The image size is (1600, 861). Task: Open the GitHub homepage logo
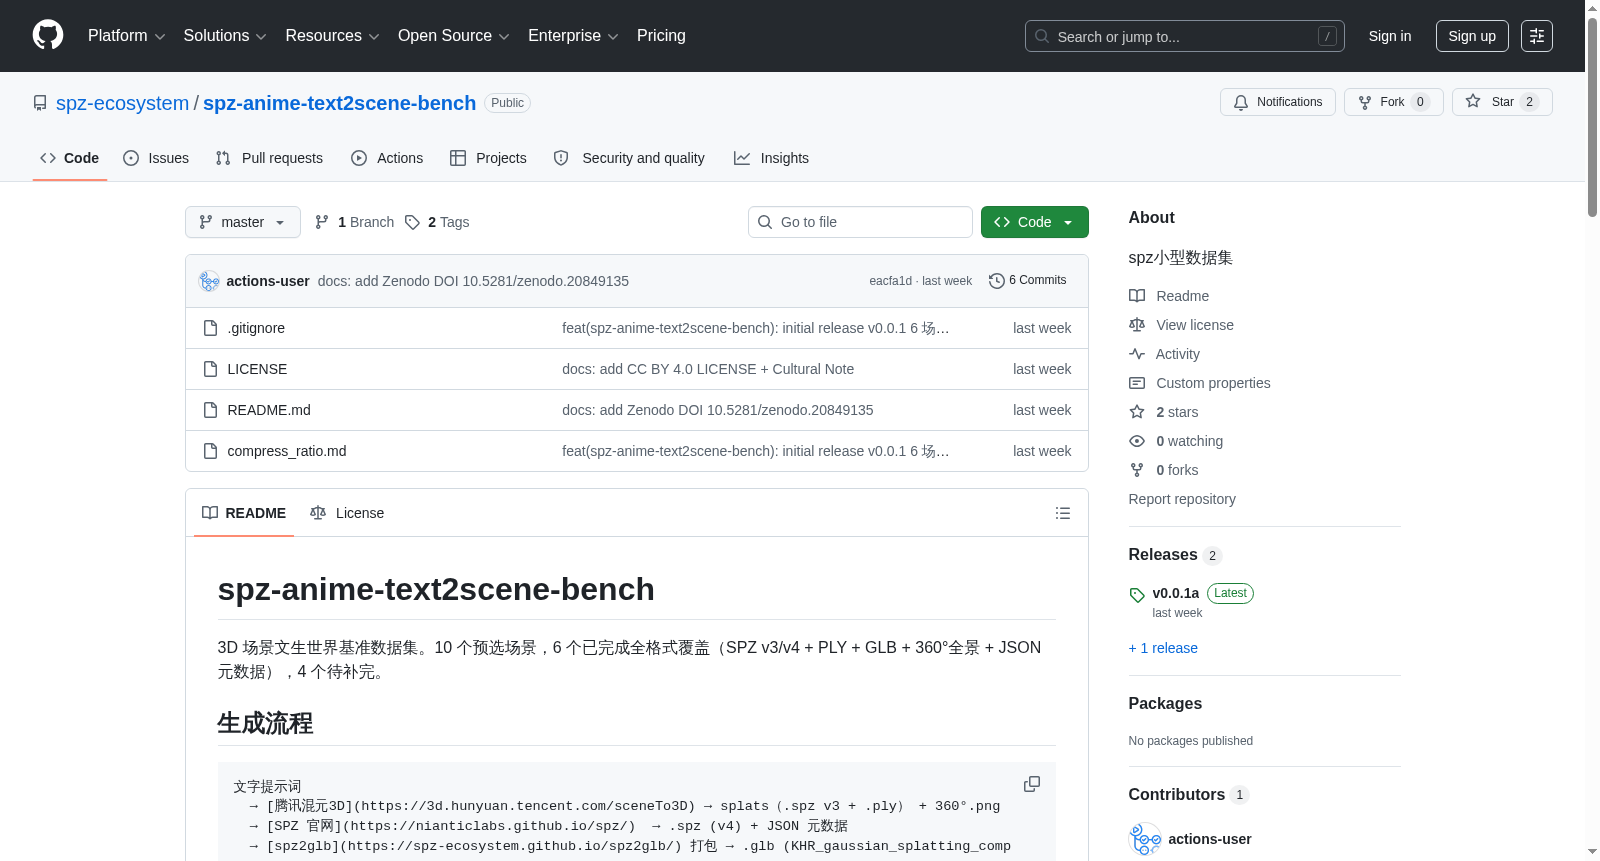click(48, 35)
